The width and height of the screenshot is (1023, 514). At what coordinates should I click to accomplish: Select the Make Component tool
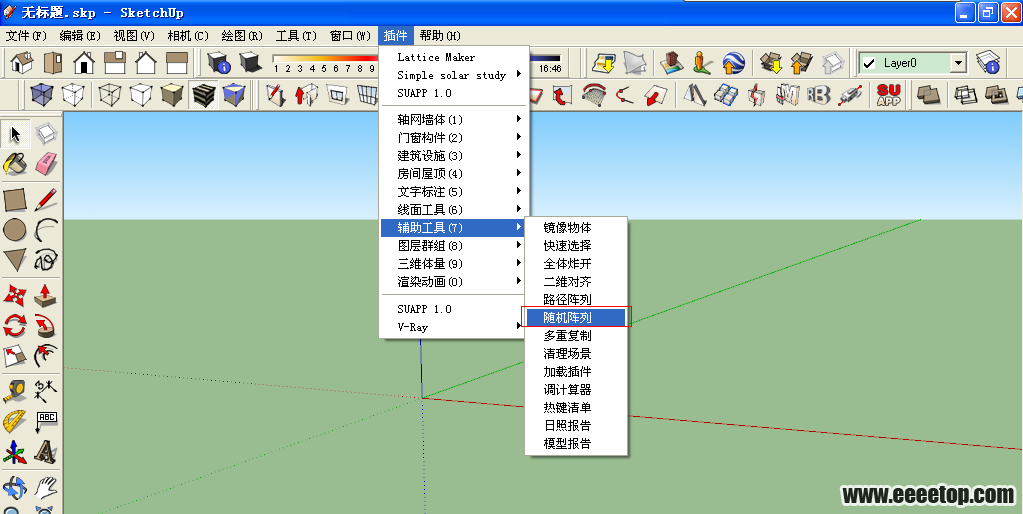pos(46,135)
